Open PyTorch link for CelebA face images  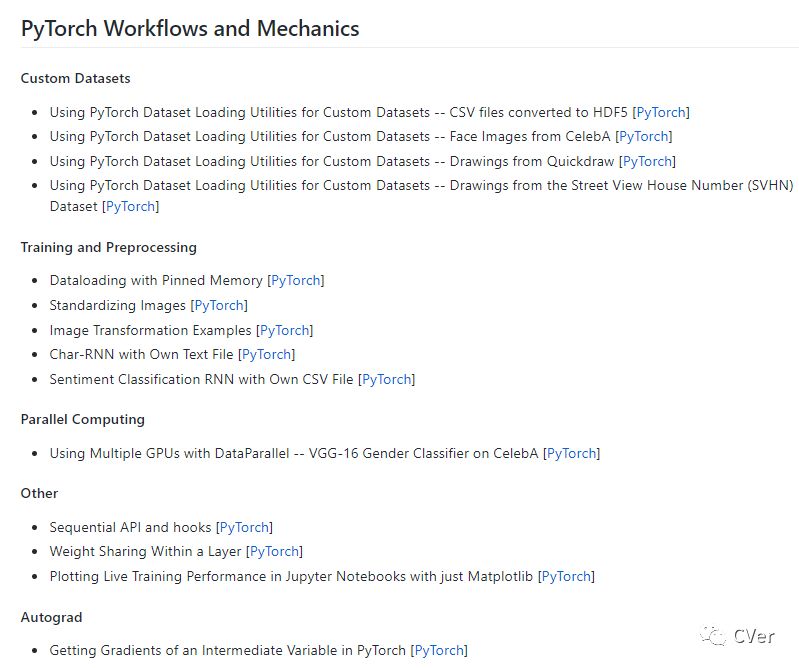coord(644,136)
